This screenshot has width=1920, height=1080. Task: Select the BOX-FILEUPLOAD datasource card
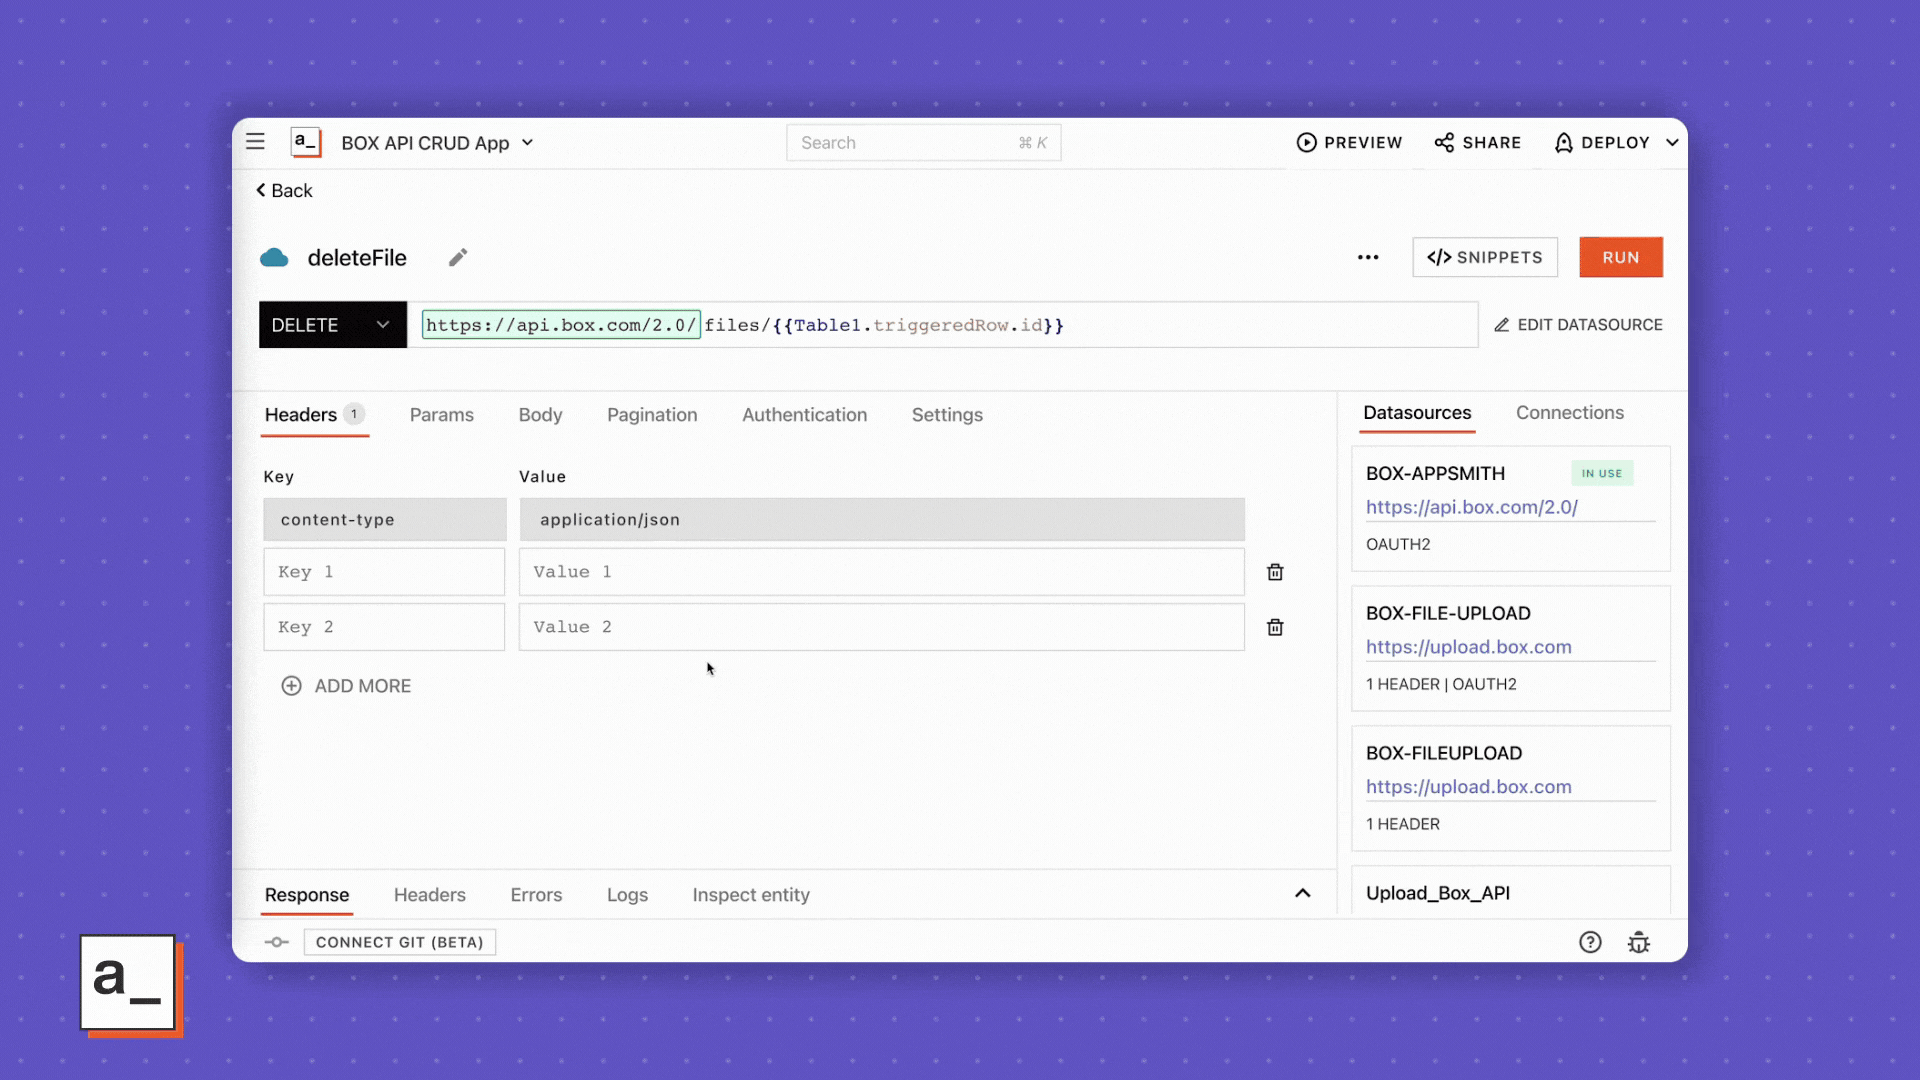pos(1510,789)
